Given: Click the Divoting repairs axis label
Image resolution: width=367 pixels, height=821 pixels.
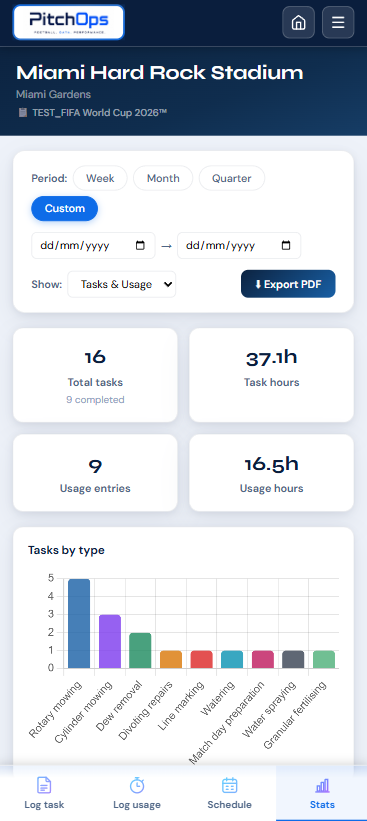Looking at the screenshot, I should [146, 711].
